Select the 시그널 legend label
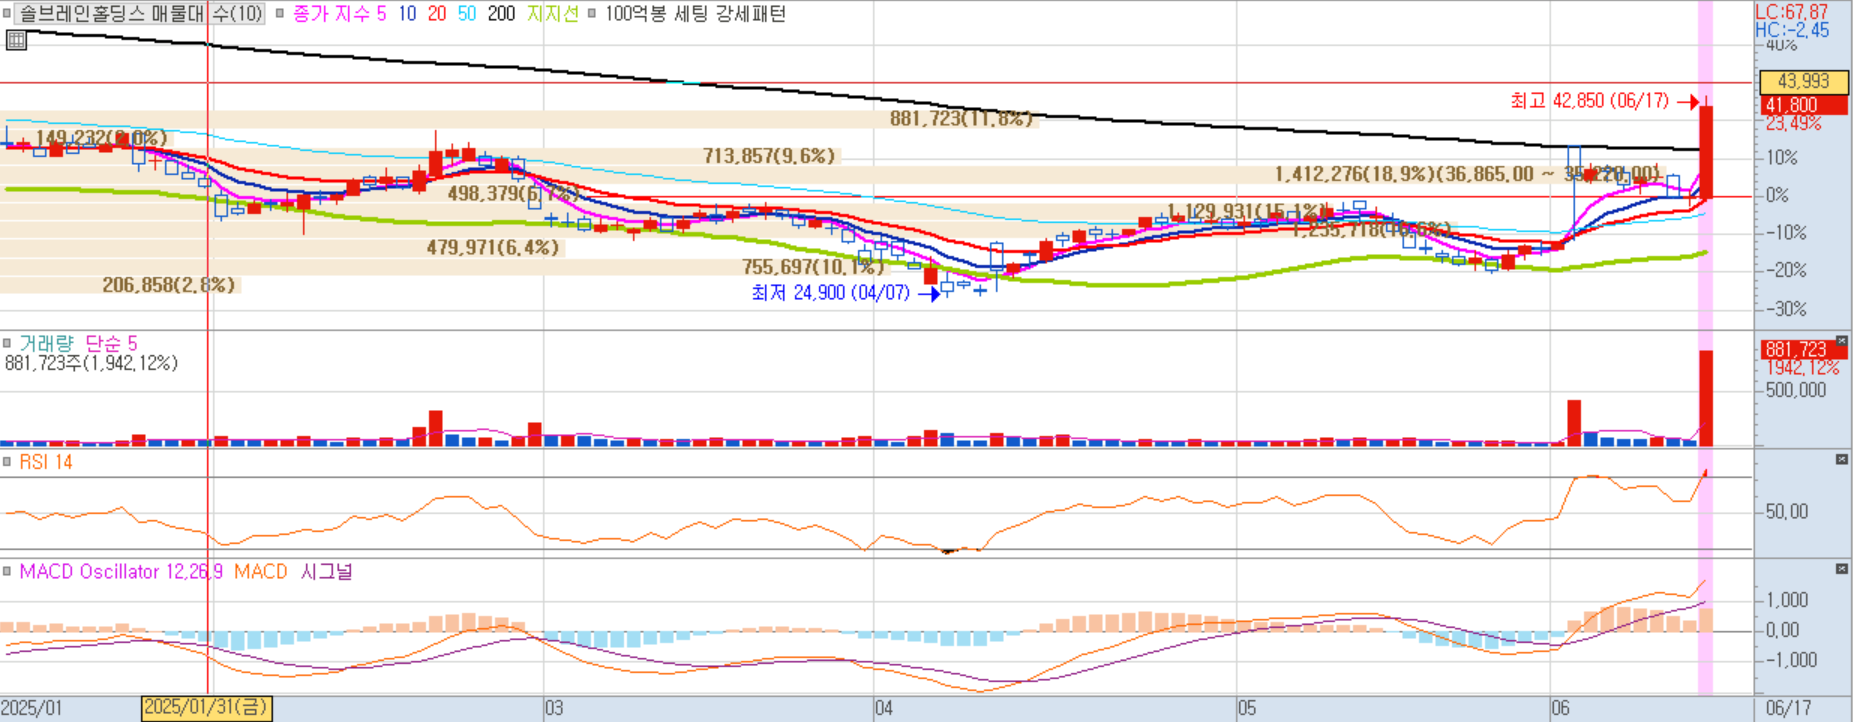 [x=327, y=572]
